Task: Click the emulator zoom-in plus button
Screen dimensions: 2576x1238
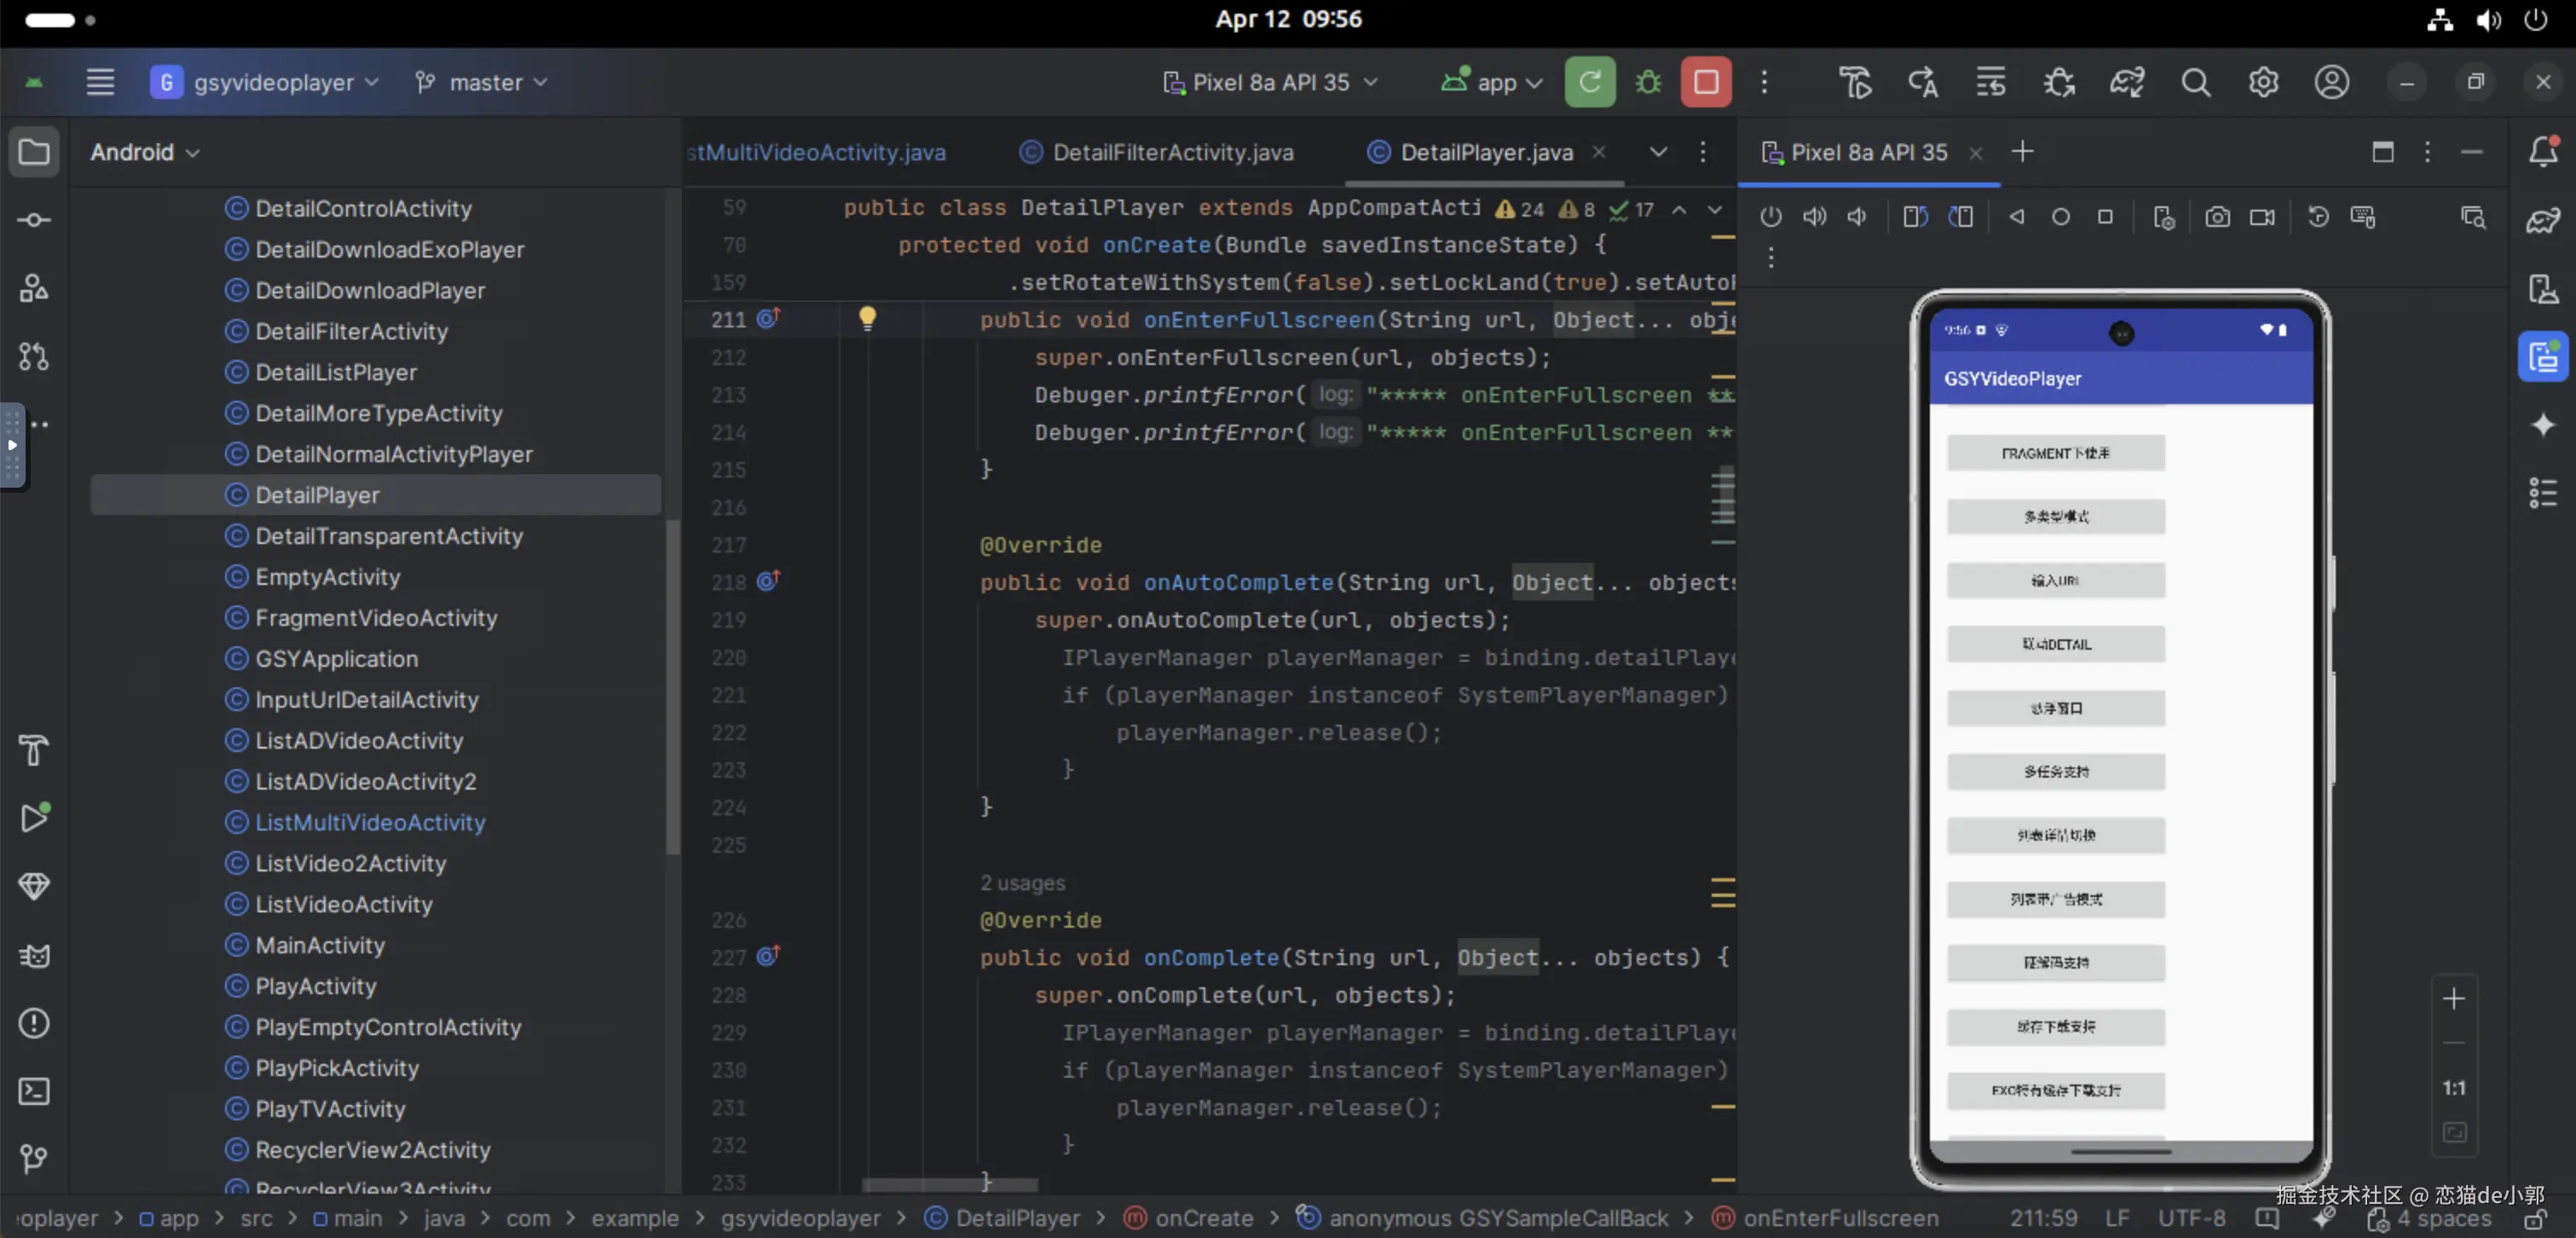Action: [2453, 998]
